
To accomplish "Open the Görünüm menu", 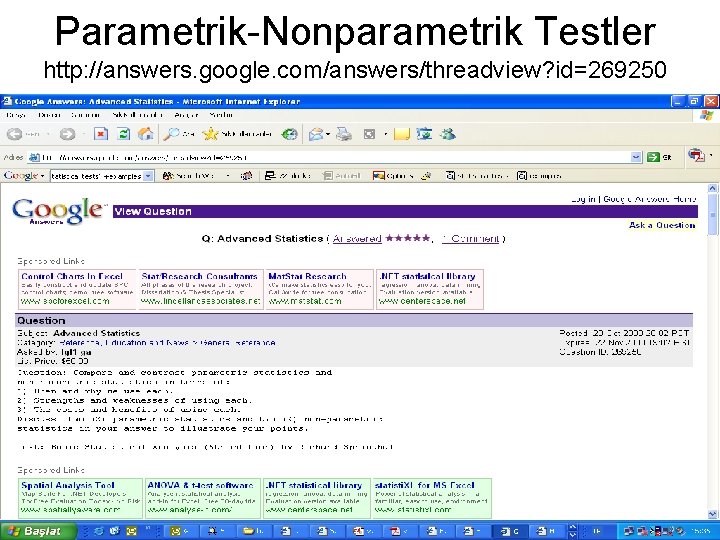I will coord(85,115).
